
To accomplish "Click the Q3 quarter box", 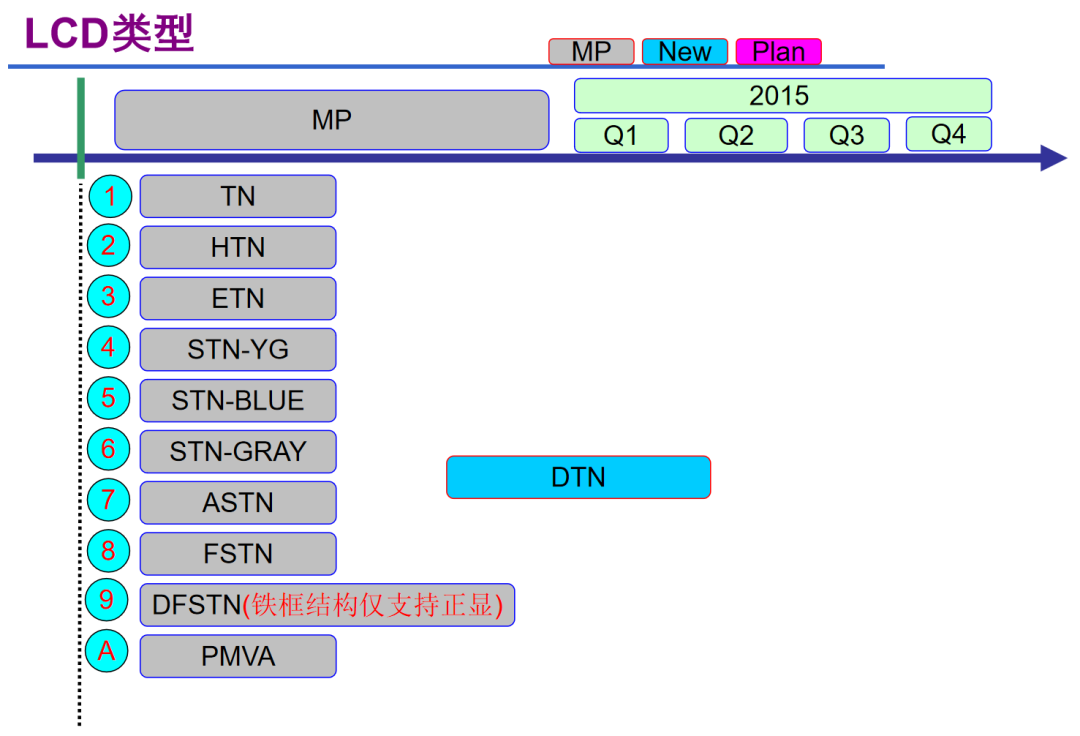I will 847,135.
